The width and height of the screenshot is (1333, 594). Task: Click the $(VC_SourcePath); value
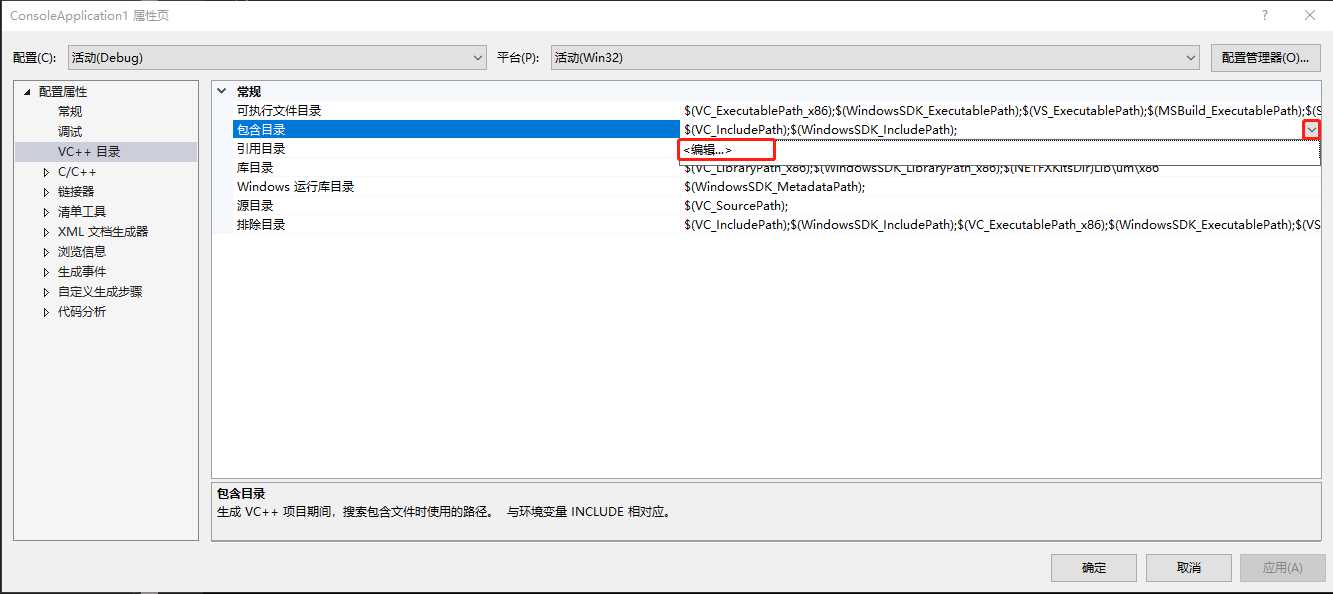736,206
